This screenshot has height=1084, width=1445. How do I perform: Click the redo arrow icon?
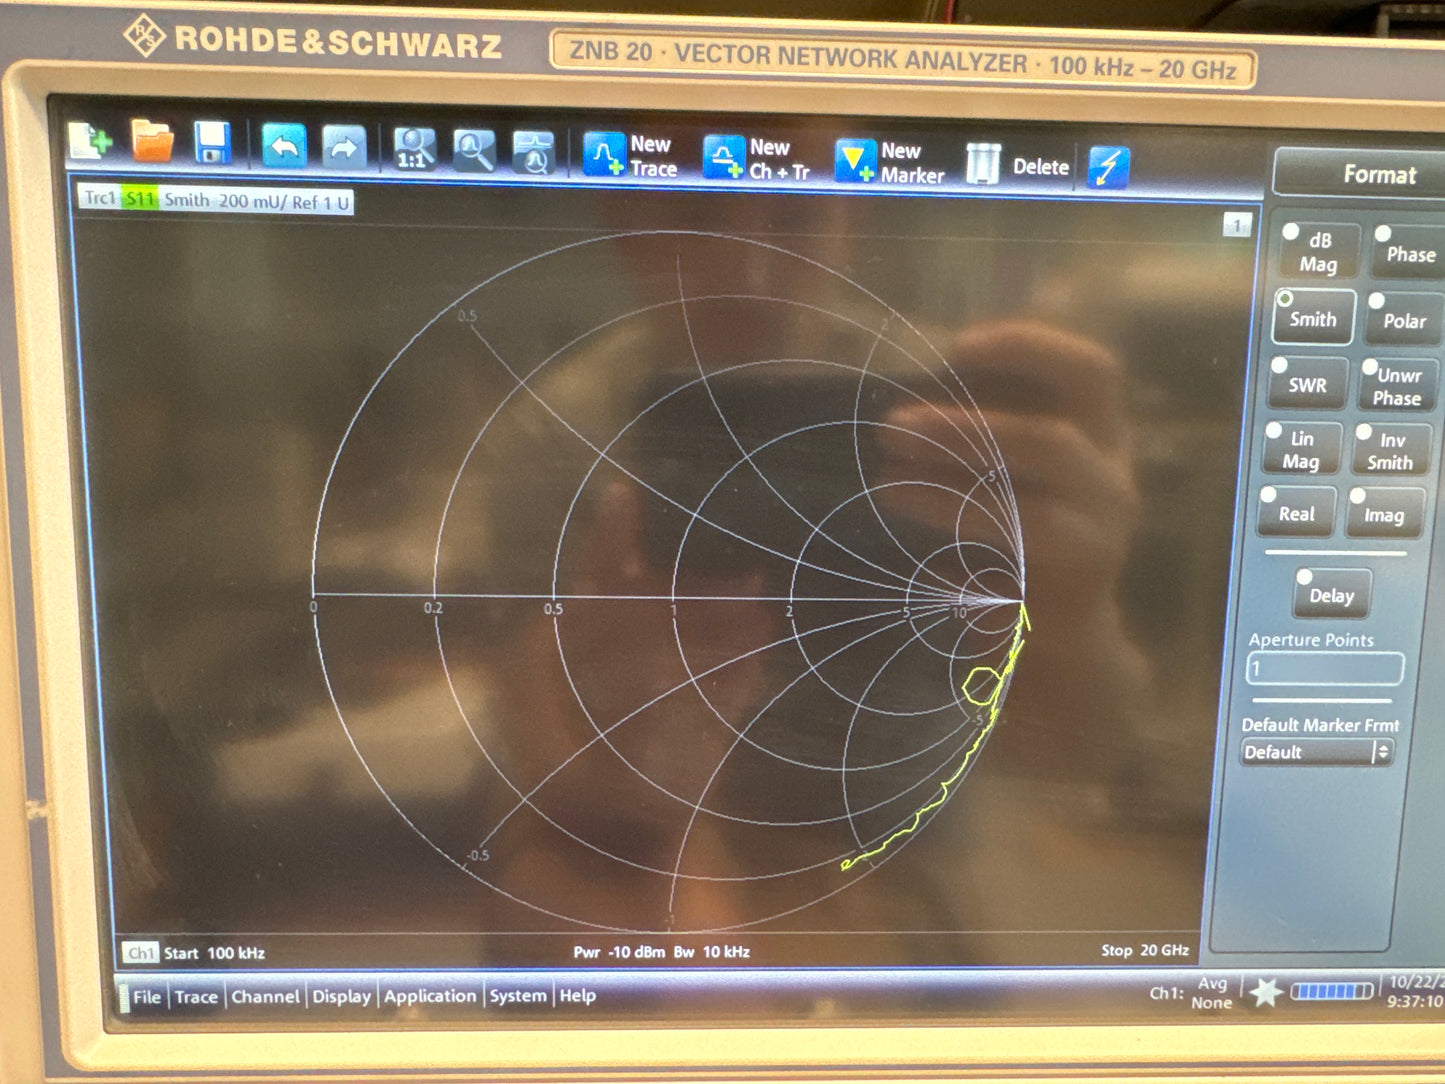pos(343,149)
